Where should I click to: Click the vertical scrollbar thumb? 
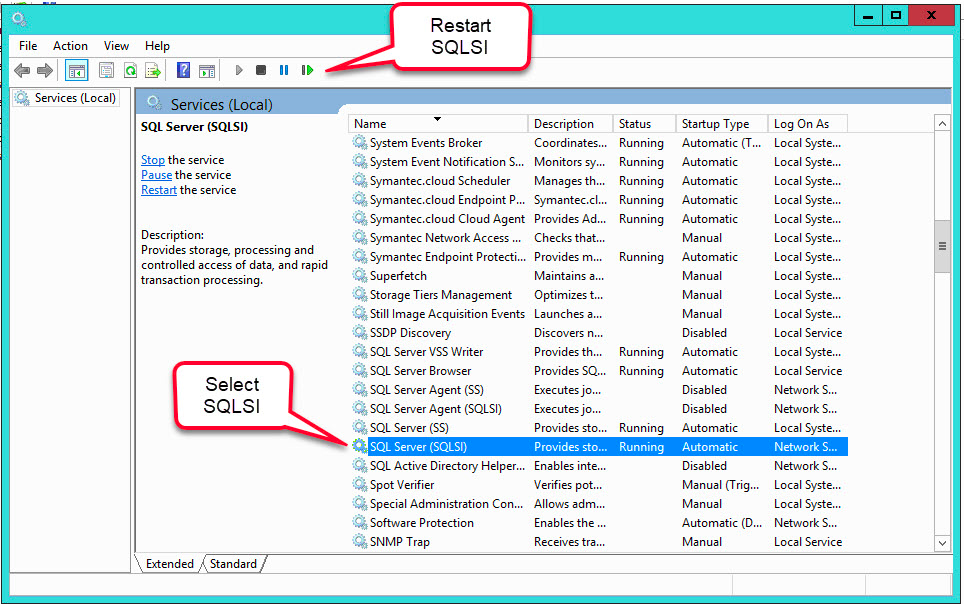point(942,246)
